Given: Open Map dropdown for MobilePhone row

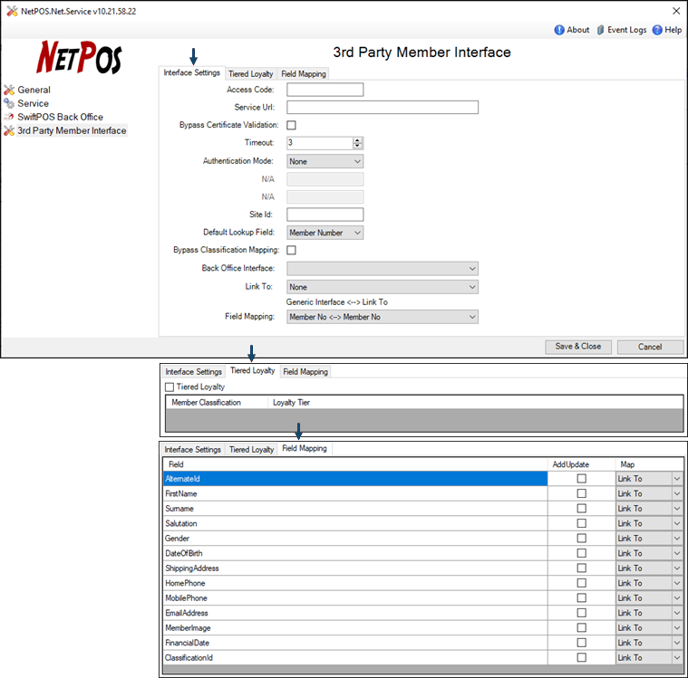Looking at the screenshot, I should tap(649, 598).
